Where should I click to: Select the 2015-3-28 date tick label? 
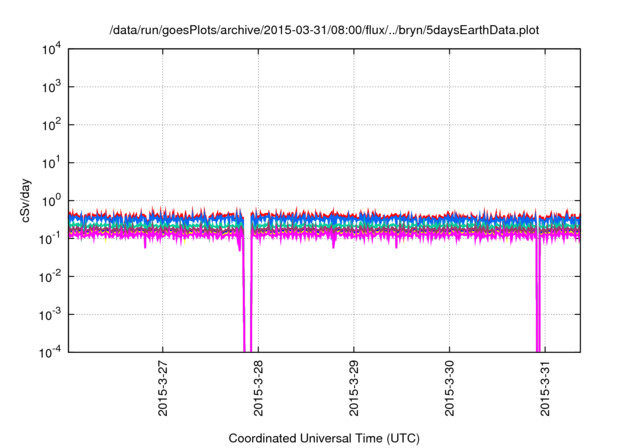(x=258, y=388)
